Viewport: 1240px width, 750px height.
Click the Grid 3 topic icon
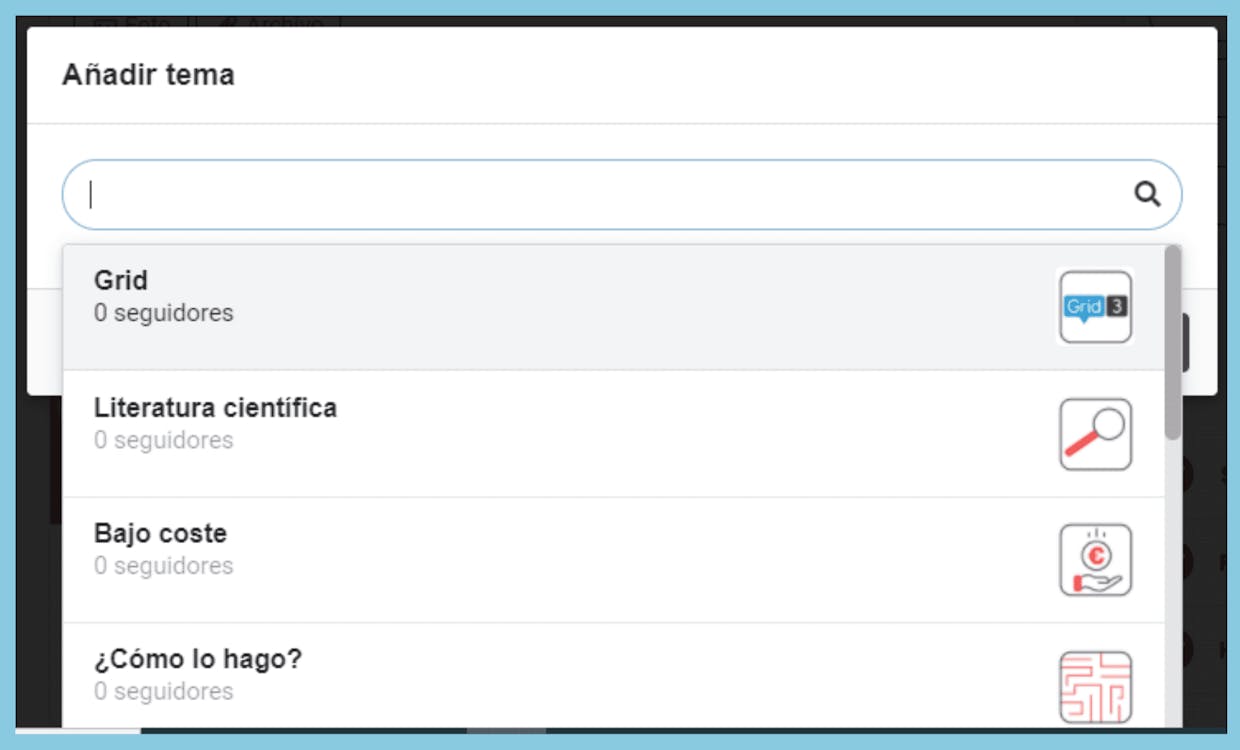(x=1095, y=307)
